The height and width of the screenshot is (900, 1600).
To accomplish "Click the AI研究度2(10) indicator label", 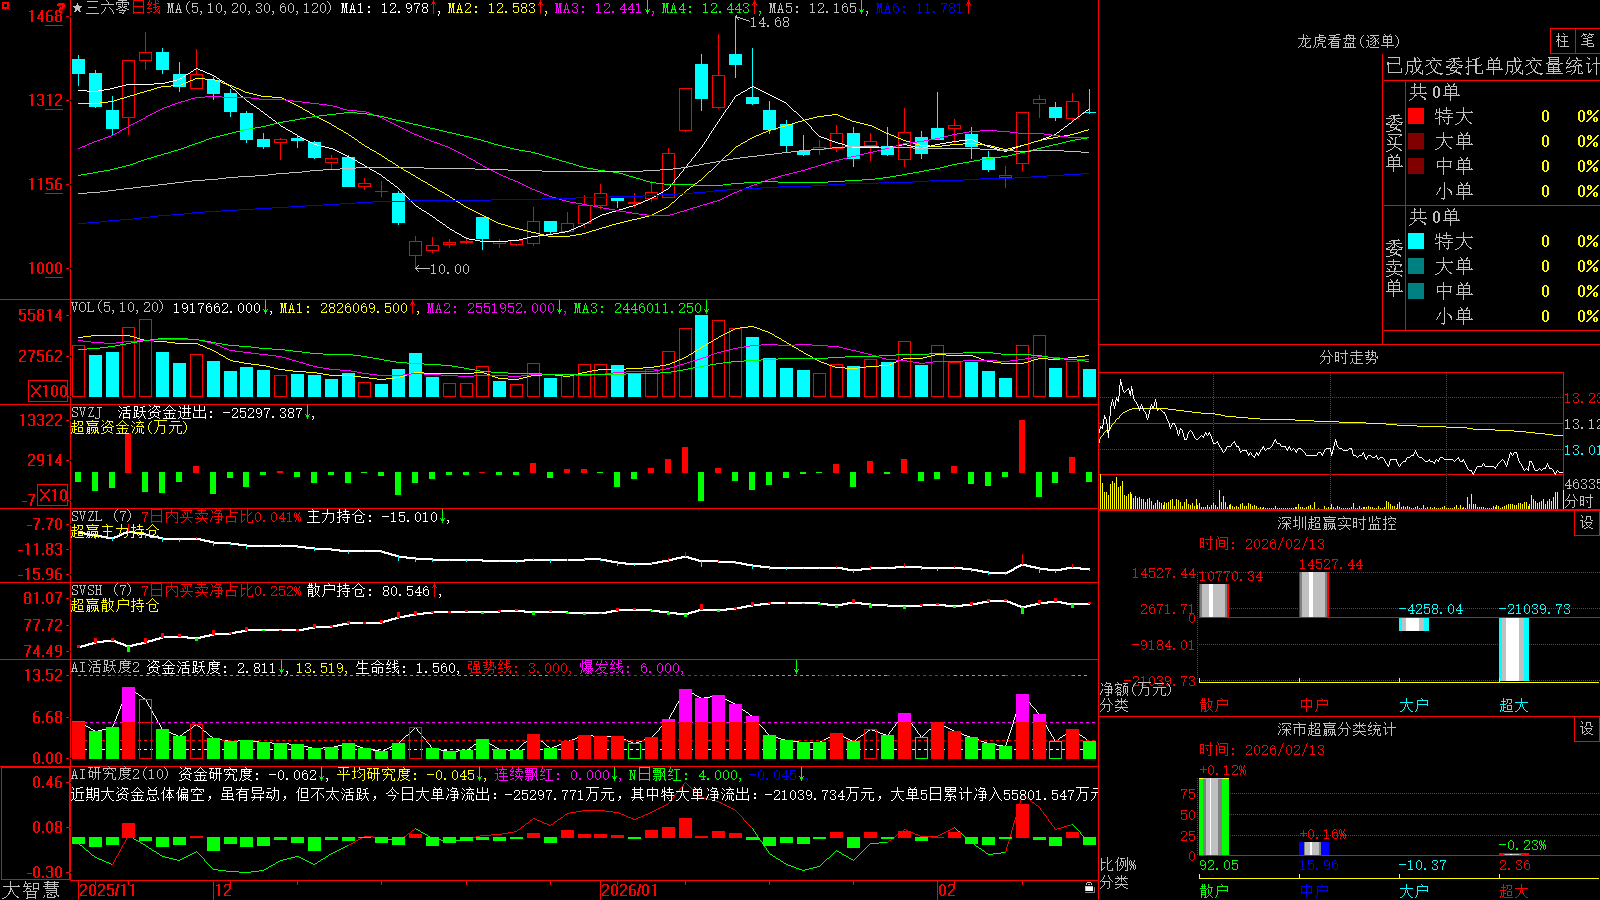I will click(x=121, y=774).
